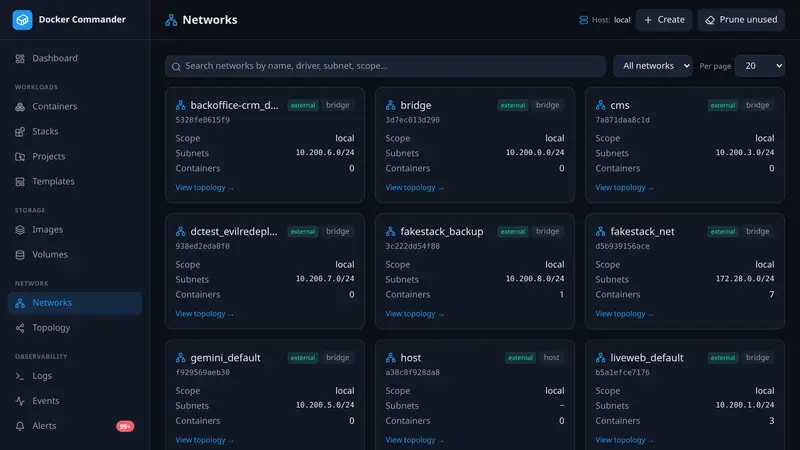Click the host driver tag on host card

(x=551, y=358)
